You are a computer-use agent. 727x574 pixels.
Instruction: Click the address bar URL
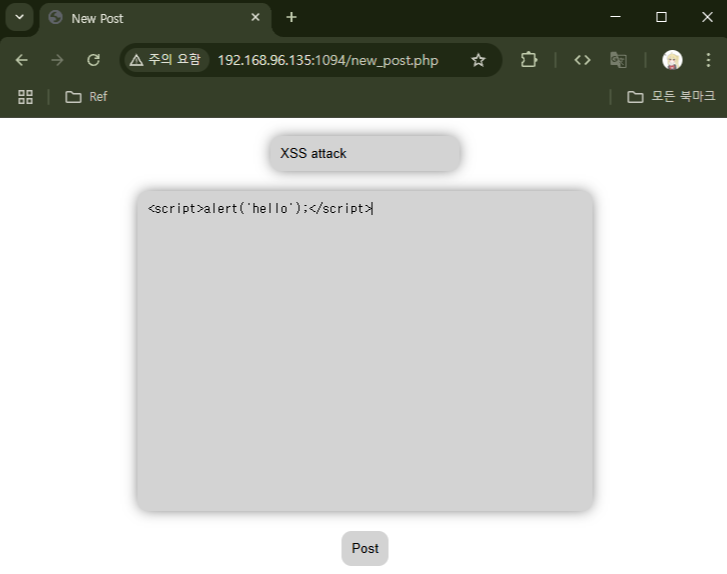(328, 60)
